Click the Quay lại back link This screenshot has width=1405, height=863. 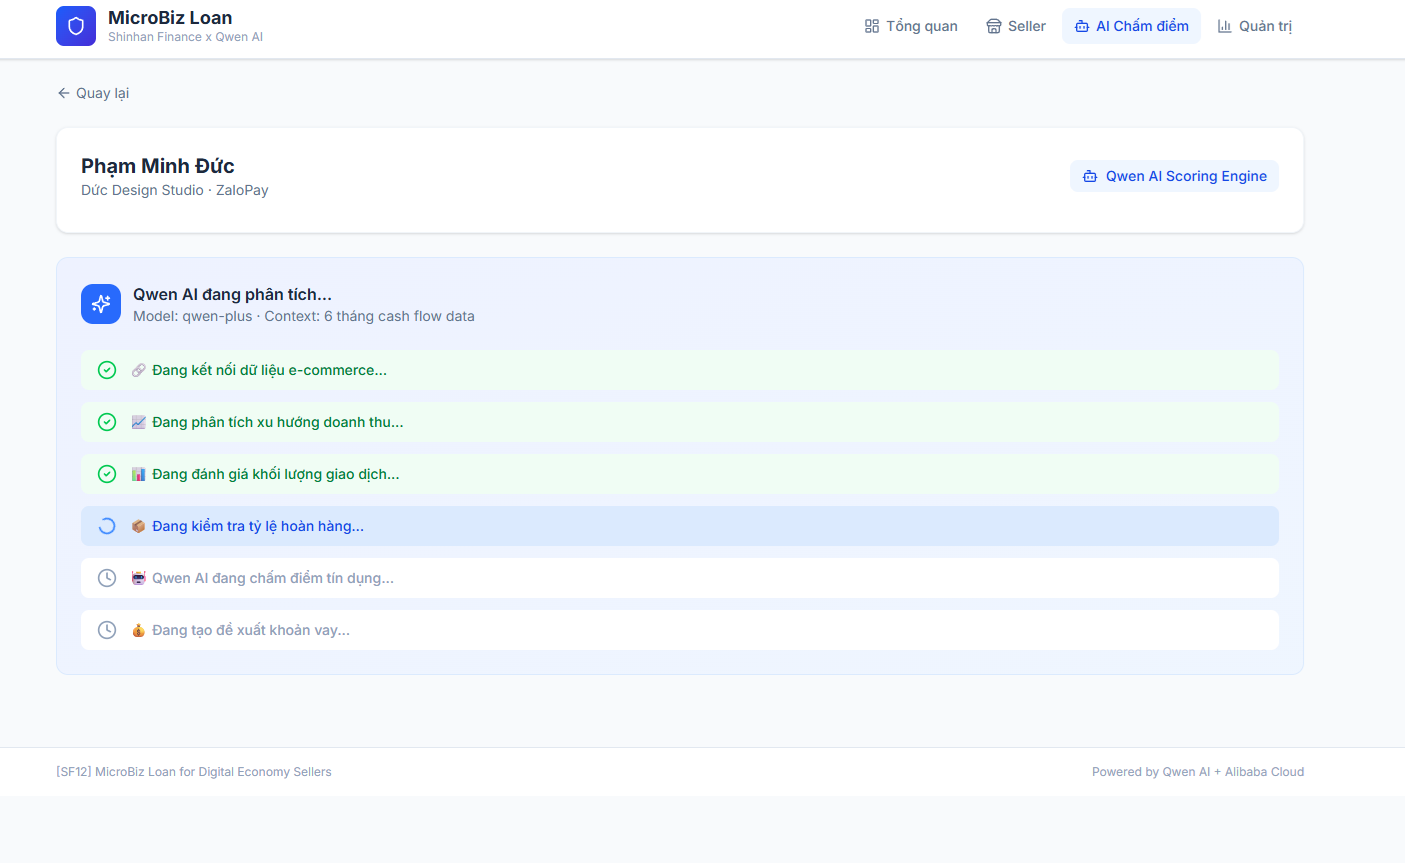click(93, 93)
